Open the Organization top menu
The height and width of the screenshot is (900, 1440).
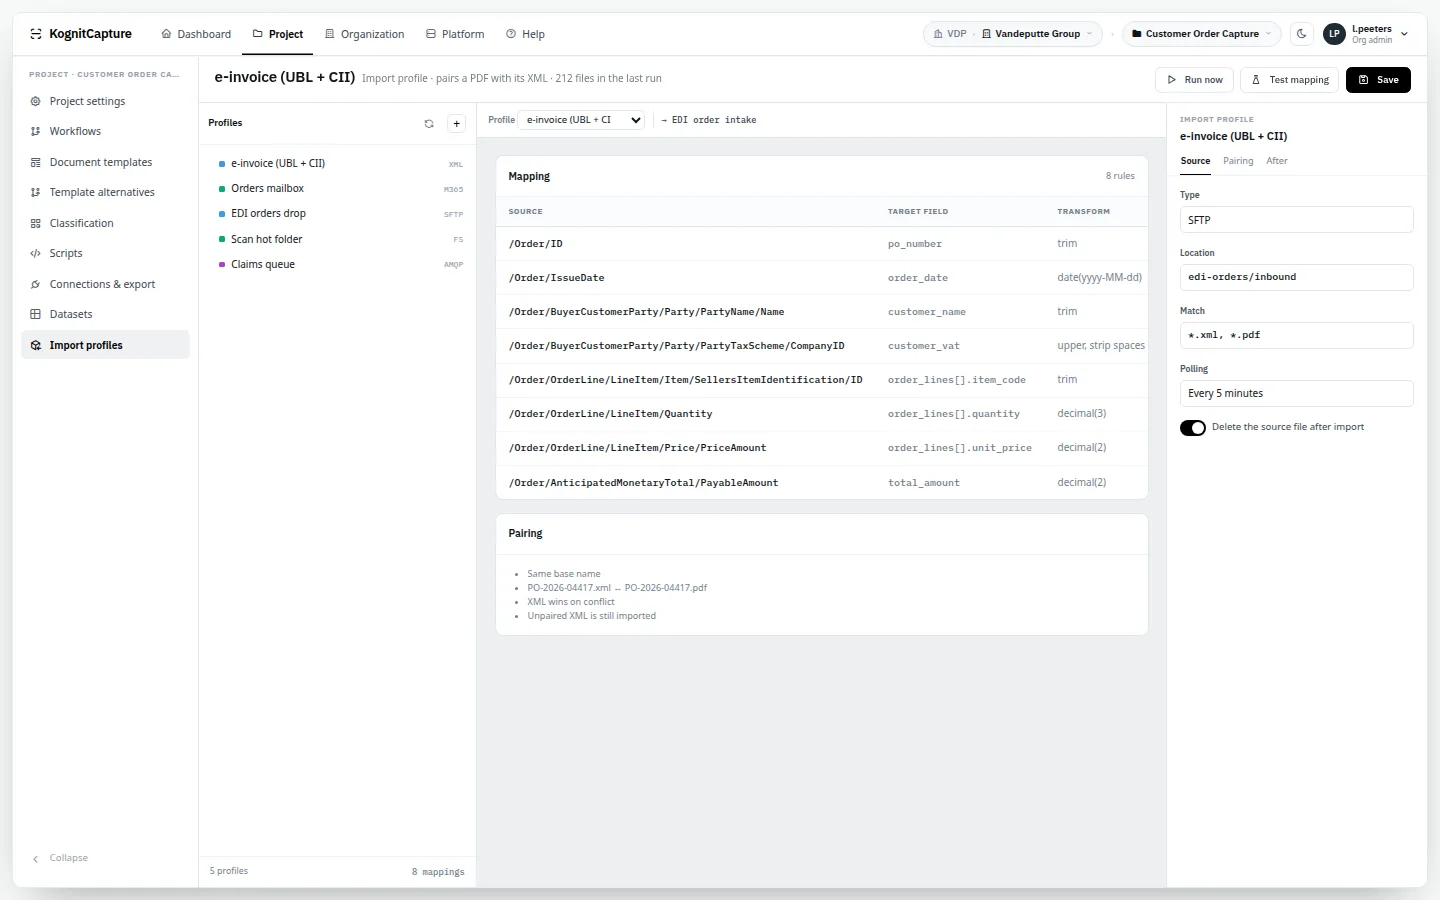[x=364, y=34]
